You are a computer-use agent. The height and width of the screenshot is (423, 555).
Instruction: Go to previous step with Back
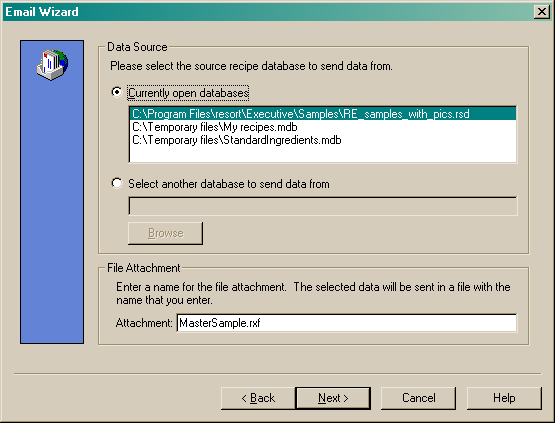258,398
